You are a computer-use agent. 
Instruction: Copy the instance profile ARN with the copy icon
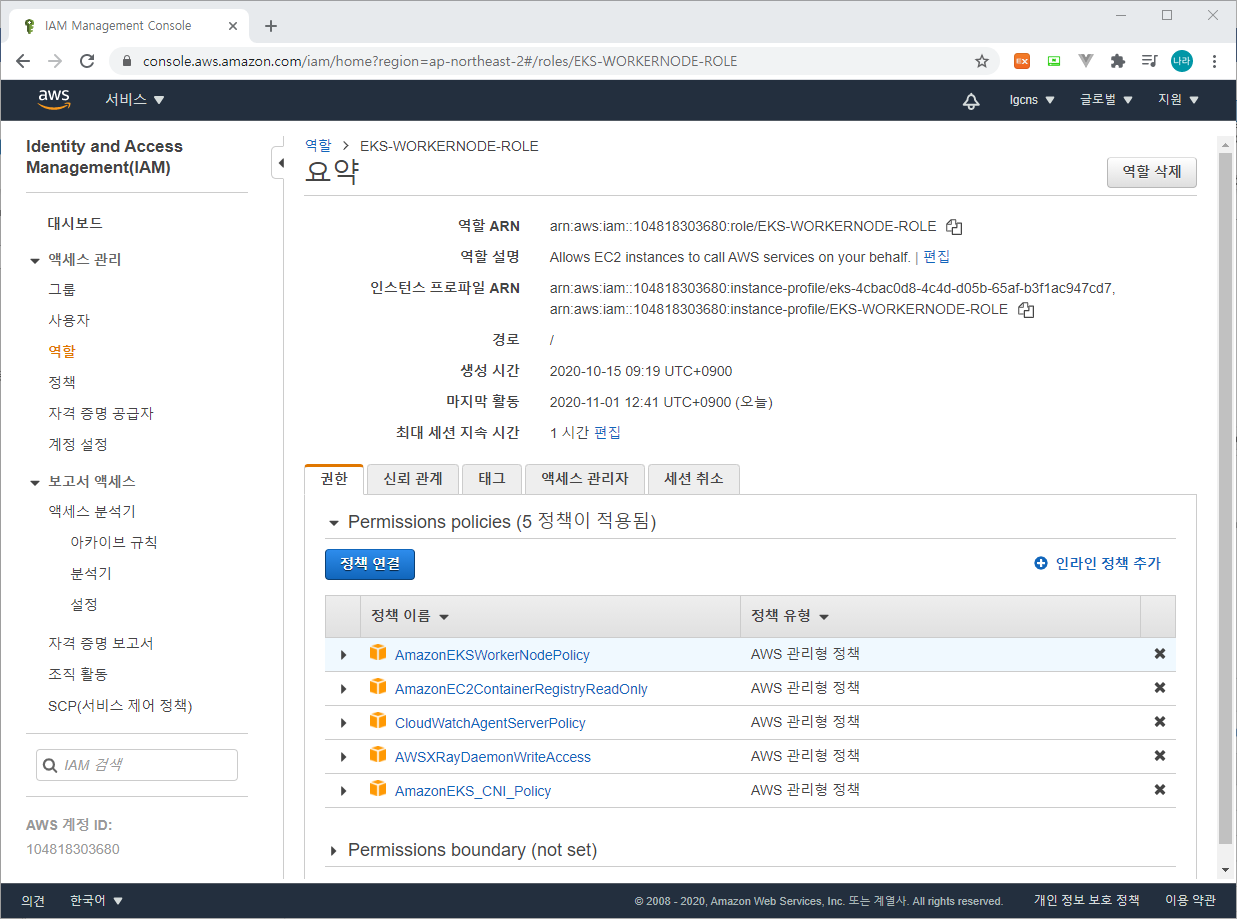tap(1025, 310)
